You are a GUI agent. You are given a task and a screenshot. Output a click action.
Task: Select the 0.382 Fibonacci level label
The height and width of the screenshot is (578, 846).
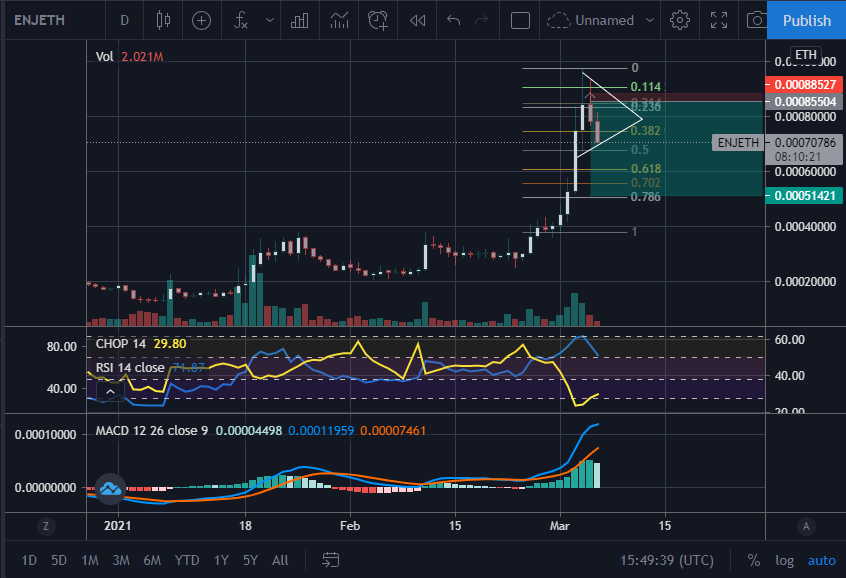point(645,131)
